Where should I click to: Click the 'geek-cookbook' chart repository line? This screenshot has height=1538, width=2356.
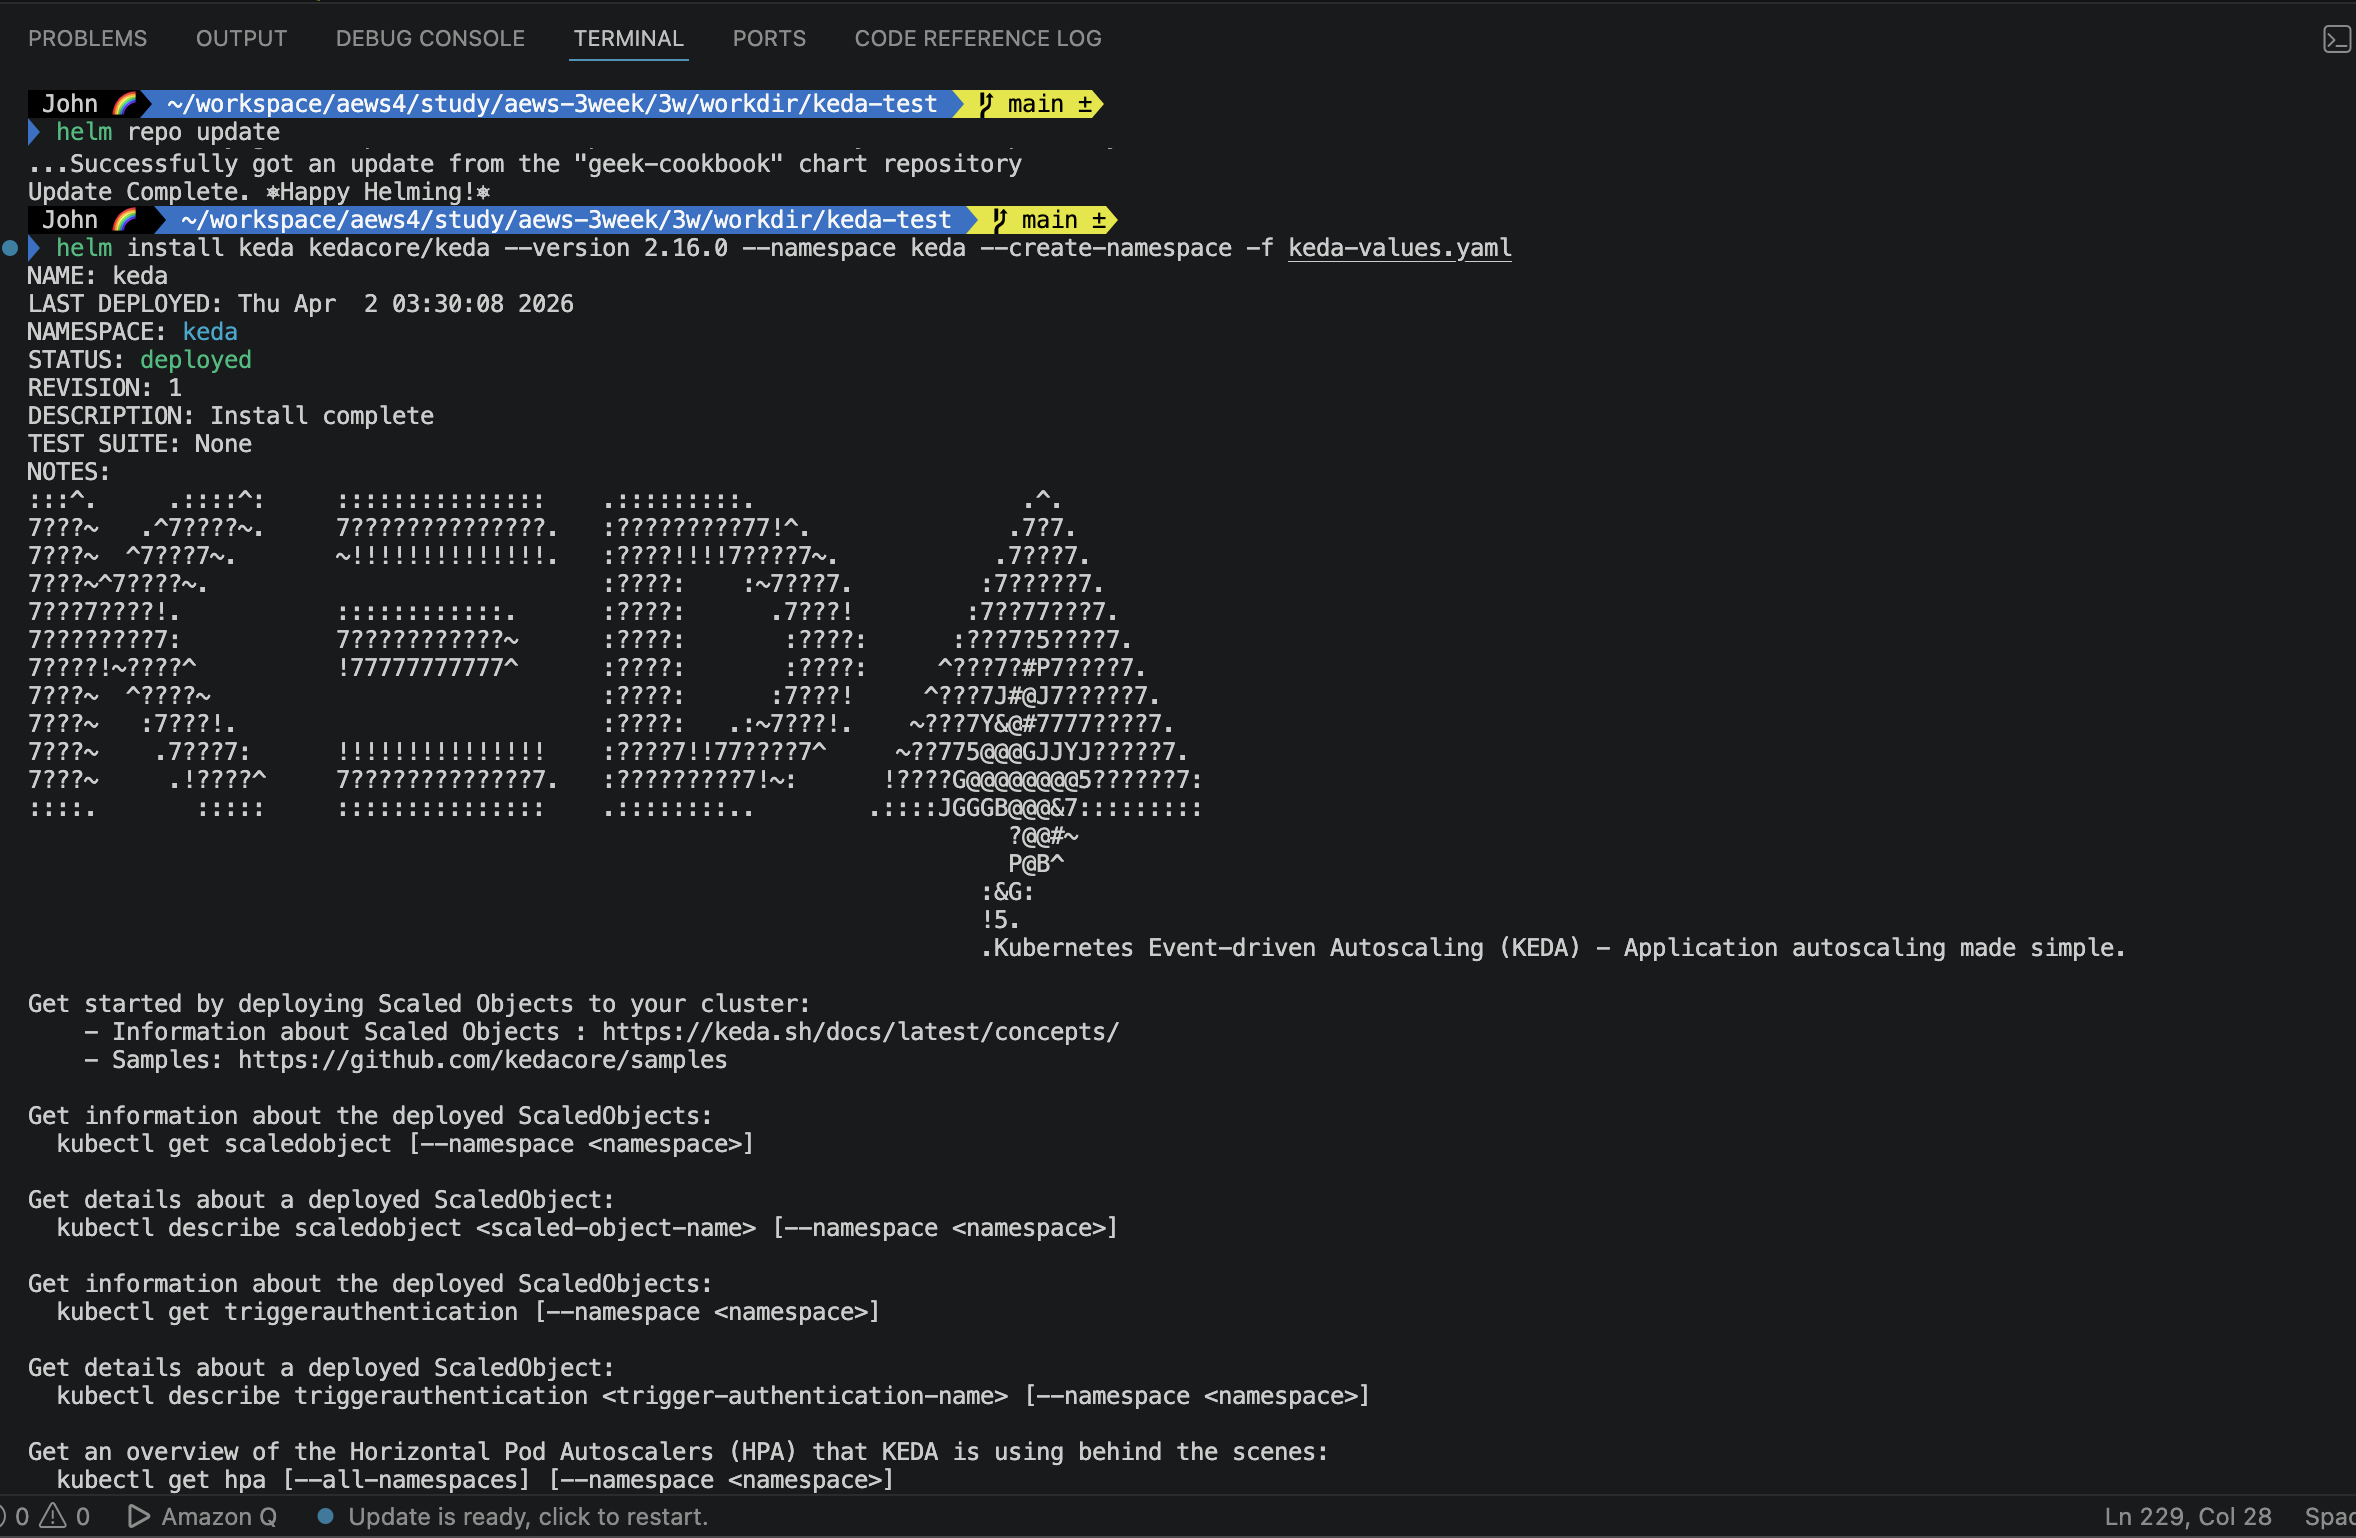point(525,164)
